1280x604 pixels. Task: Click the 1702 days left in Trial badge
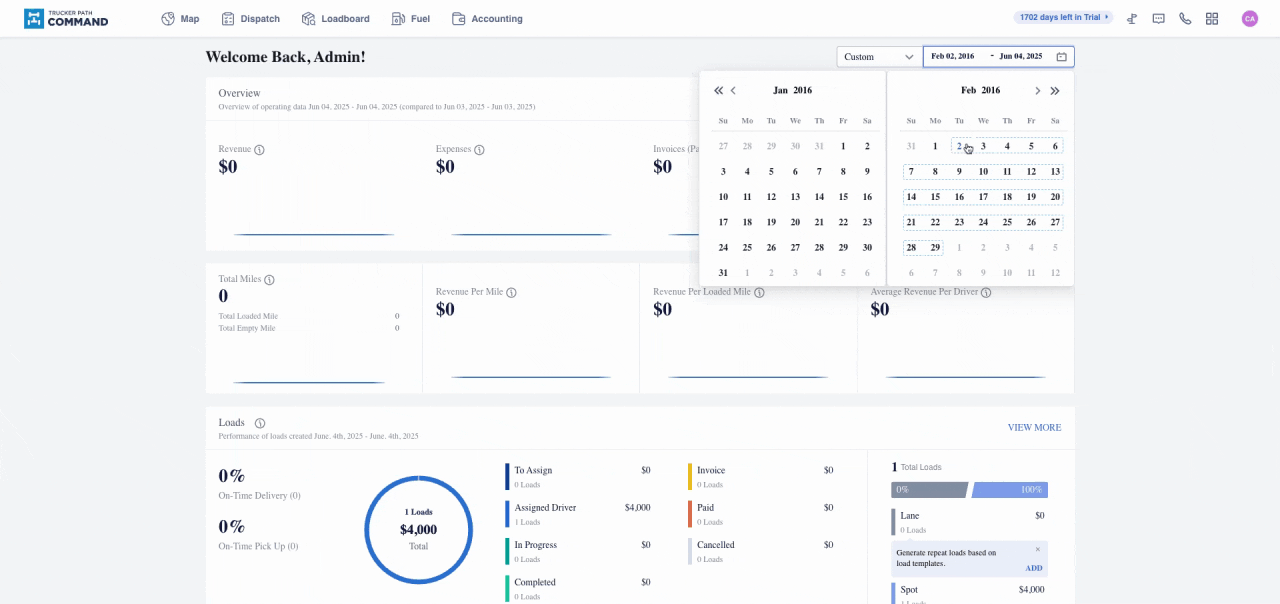tap(1064, 17)
